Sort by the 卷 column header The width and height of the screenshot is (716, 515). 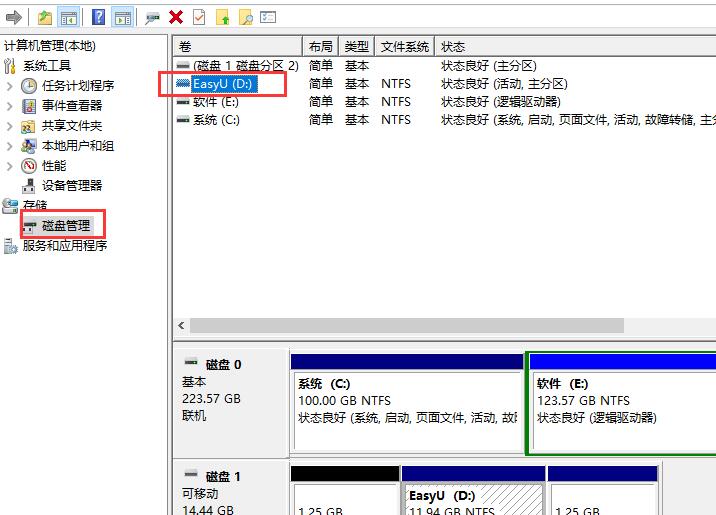(237, 47)
